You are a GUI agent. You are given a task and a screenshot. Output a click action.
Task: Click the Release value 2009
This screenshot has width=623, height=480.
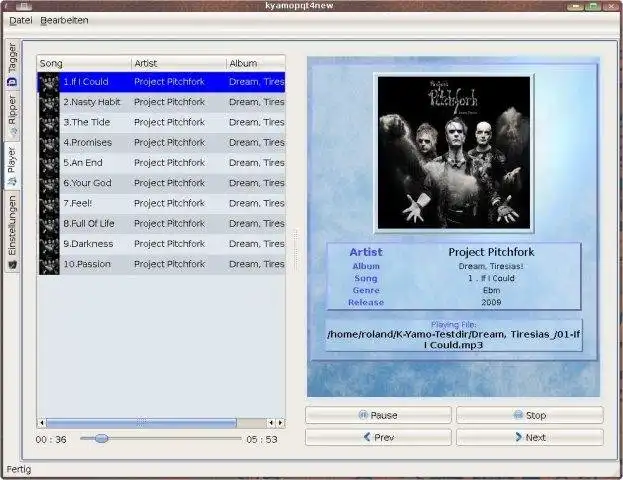pyautogui.click(x=491, y=302)
